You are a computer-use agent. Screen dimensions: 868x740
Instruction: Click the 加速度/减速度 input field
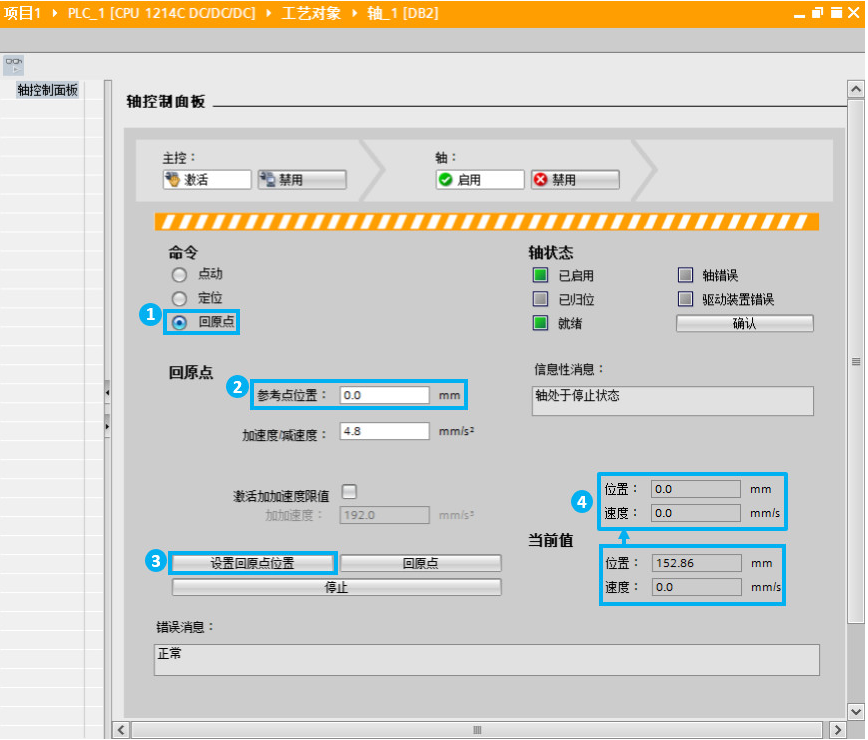pyautogui.click(x=384, y=431)
